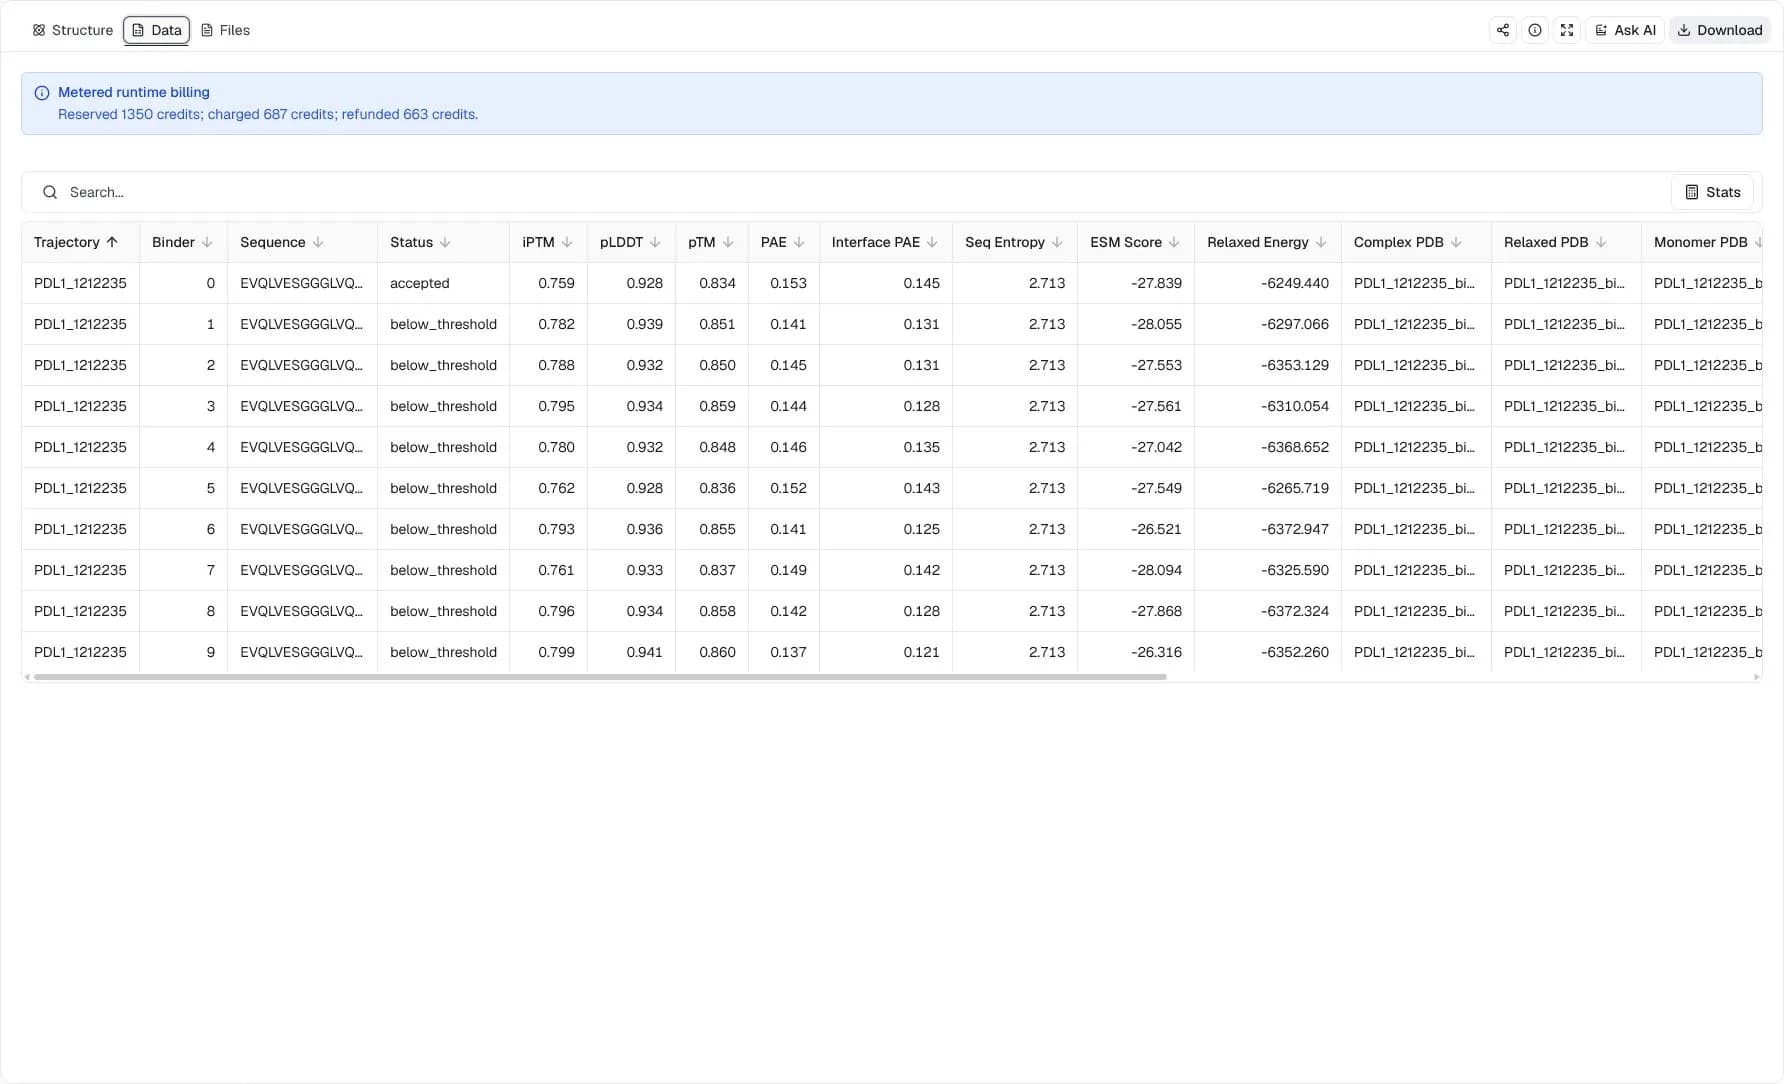Select the Data tab

point(157,30)
